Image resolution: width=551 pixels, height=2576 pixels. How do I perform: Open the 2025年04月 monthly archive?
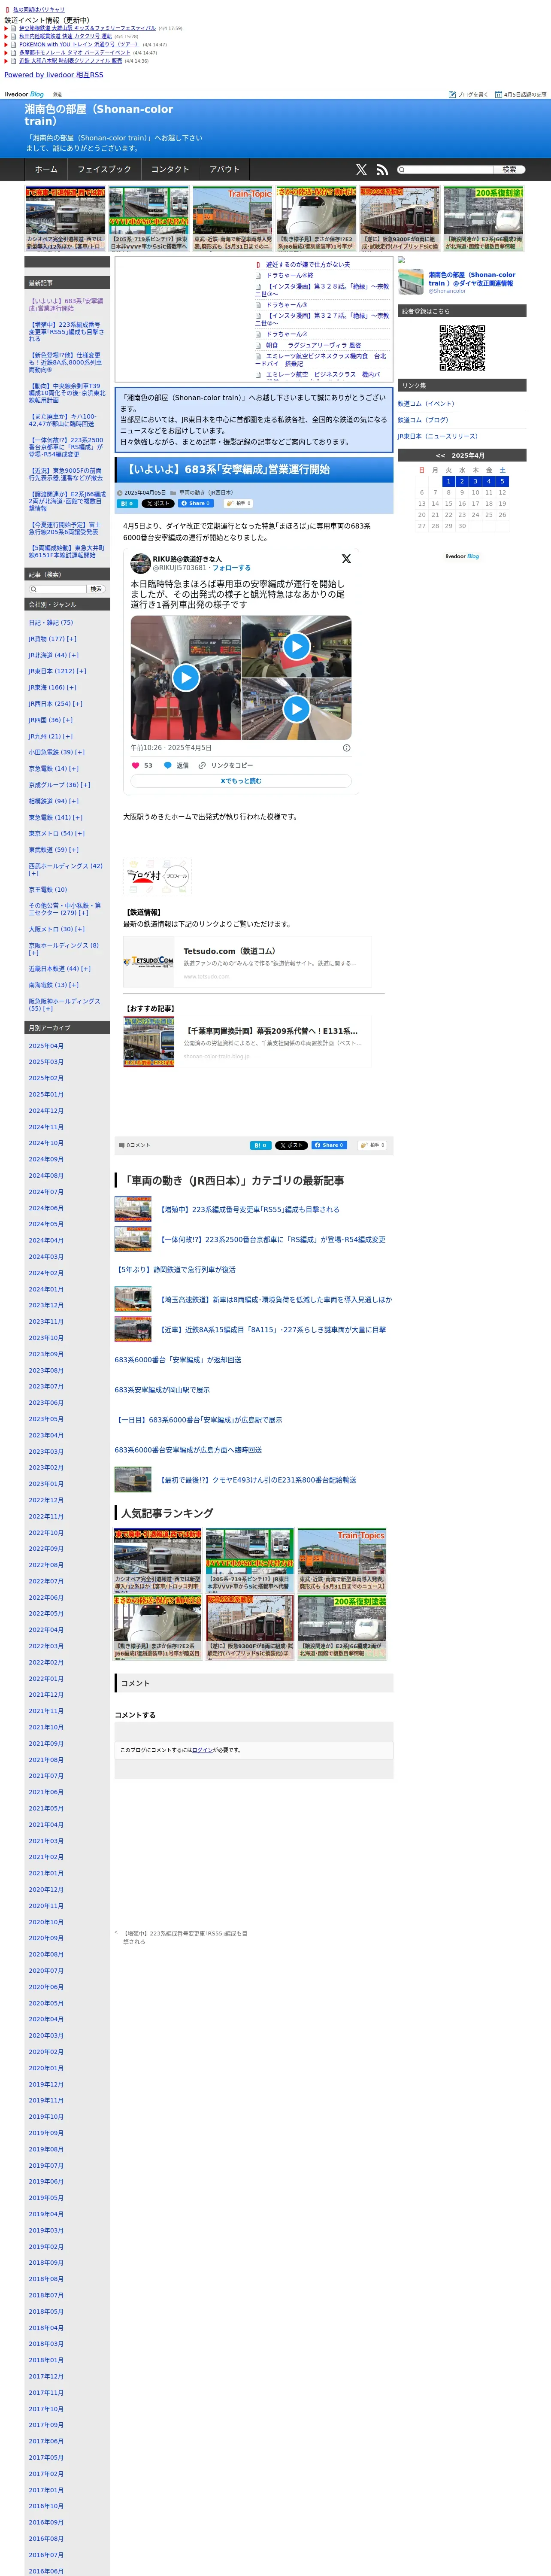point(46,1046)
